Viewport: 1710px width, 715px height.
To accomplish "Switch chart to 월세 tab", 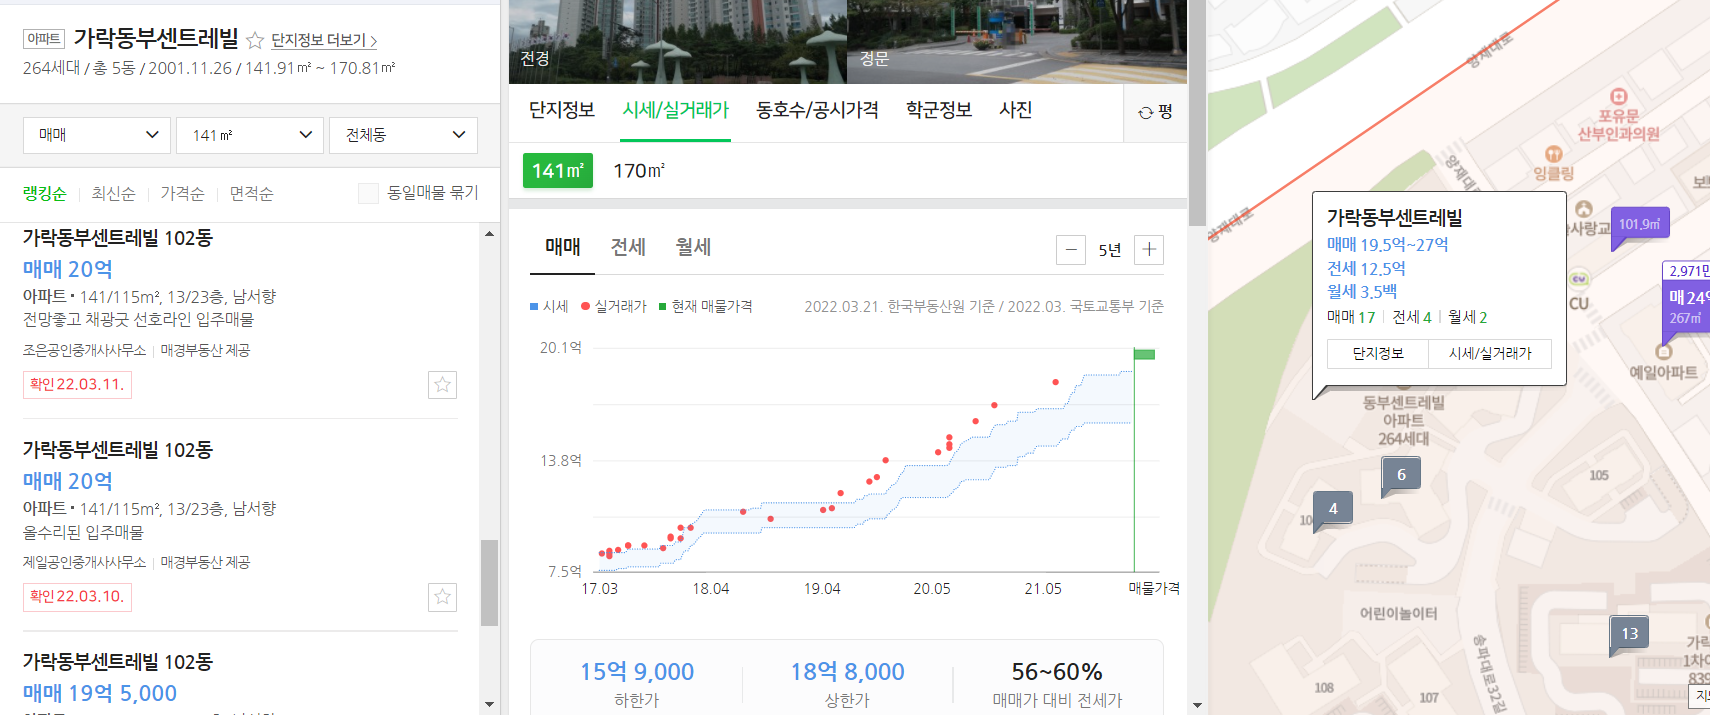I will point(693,247).
